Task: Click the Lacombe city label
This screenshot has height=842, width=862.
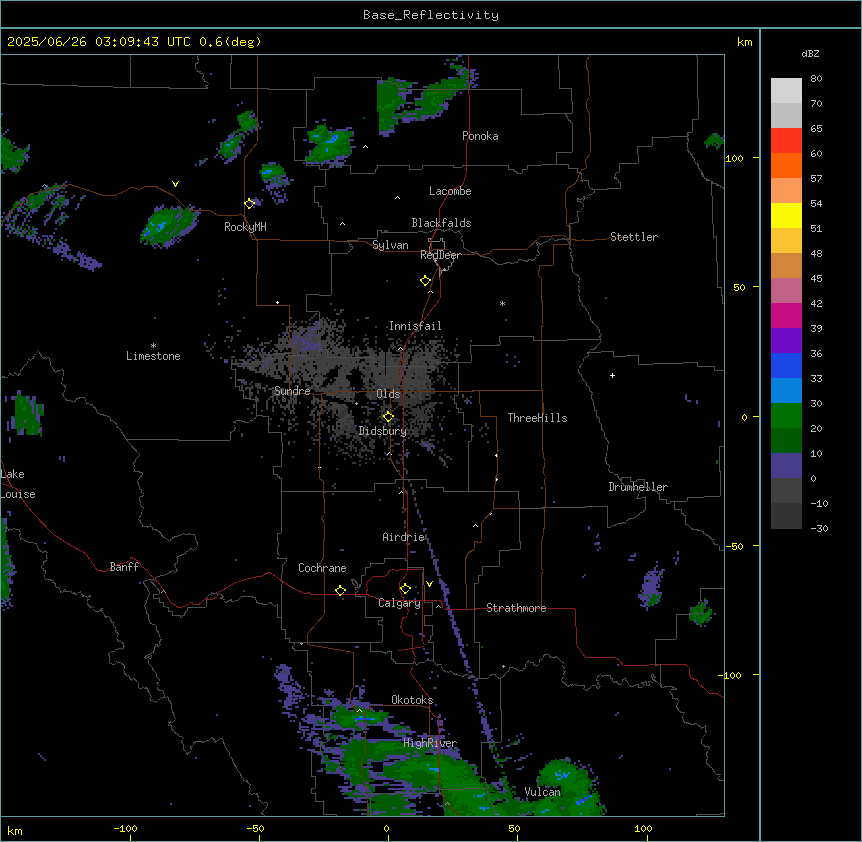Action: [450, 191]
